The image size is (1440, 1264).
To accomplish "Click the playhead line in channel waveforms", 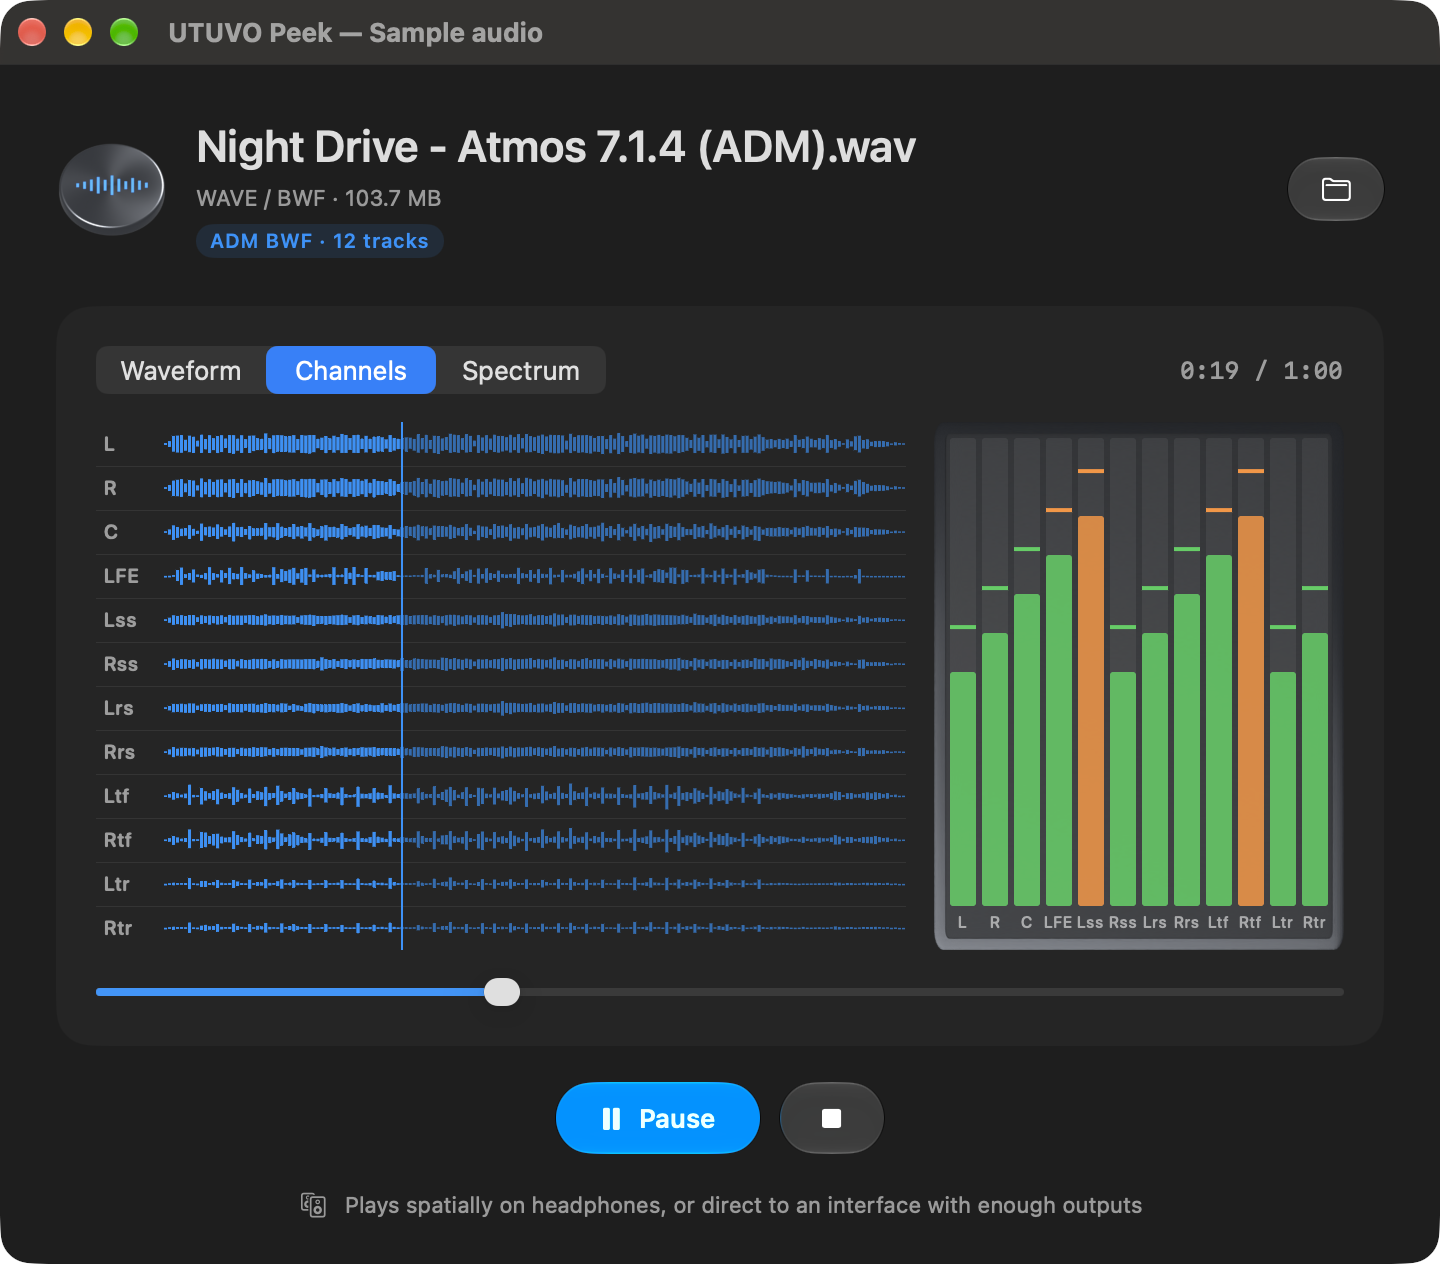I will 402,686.
